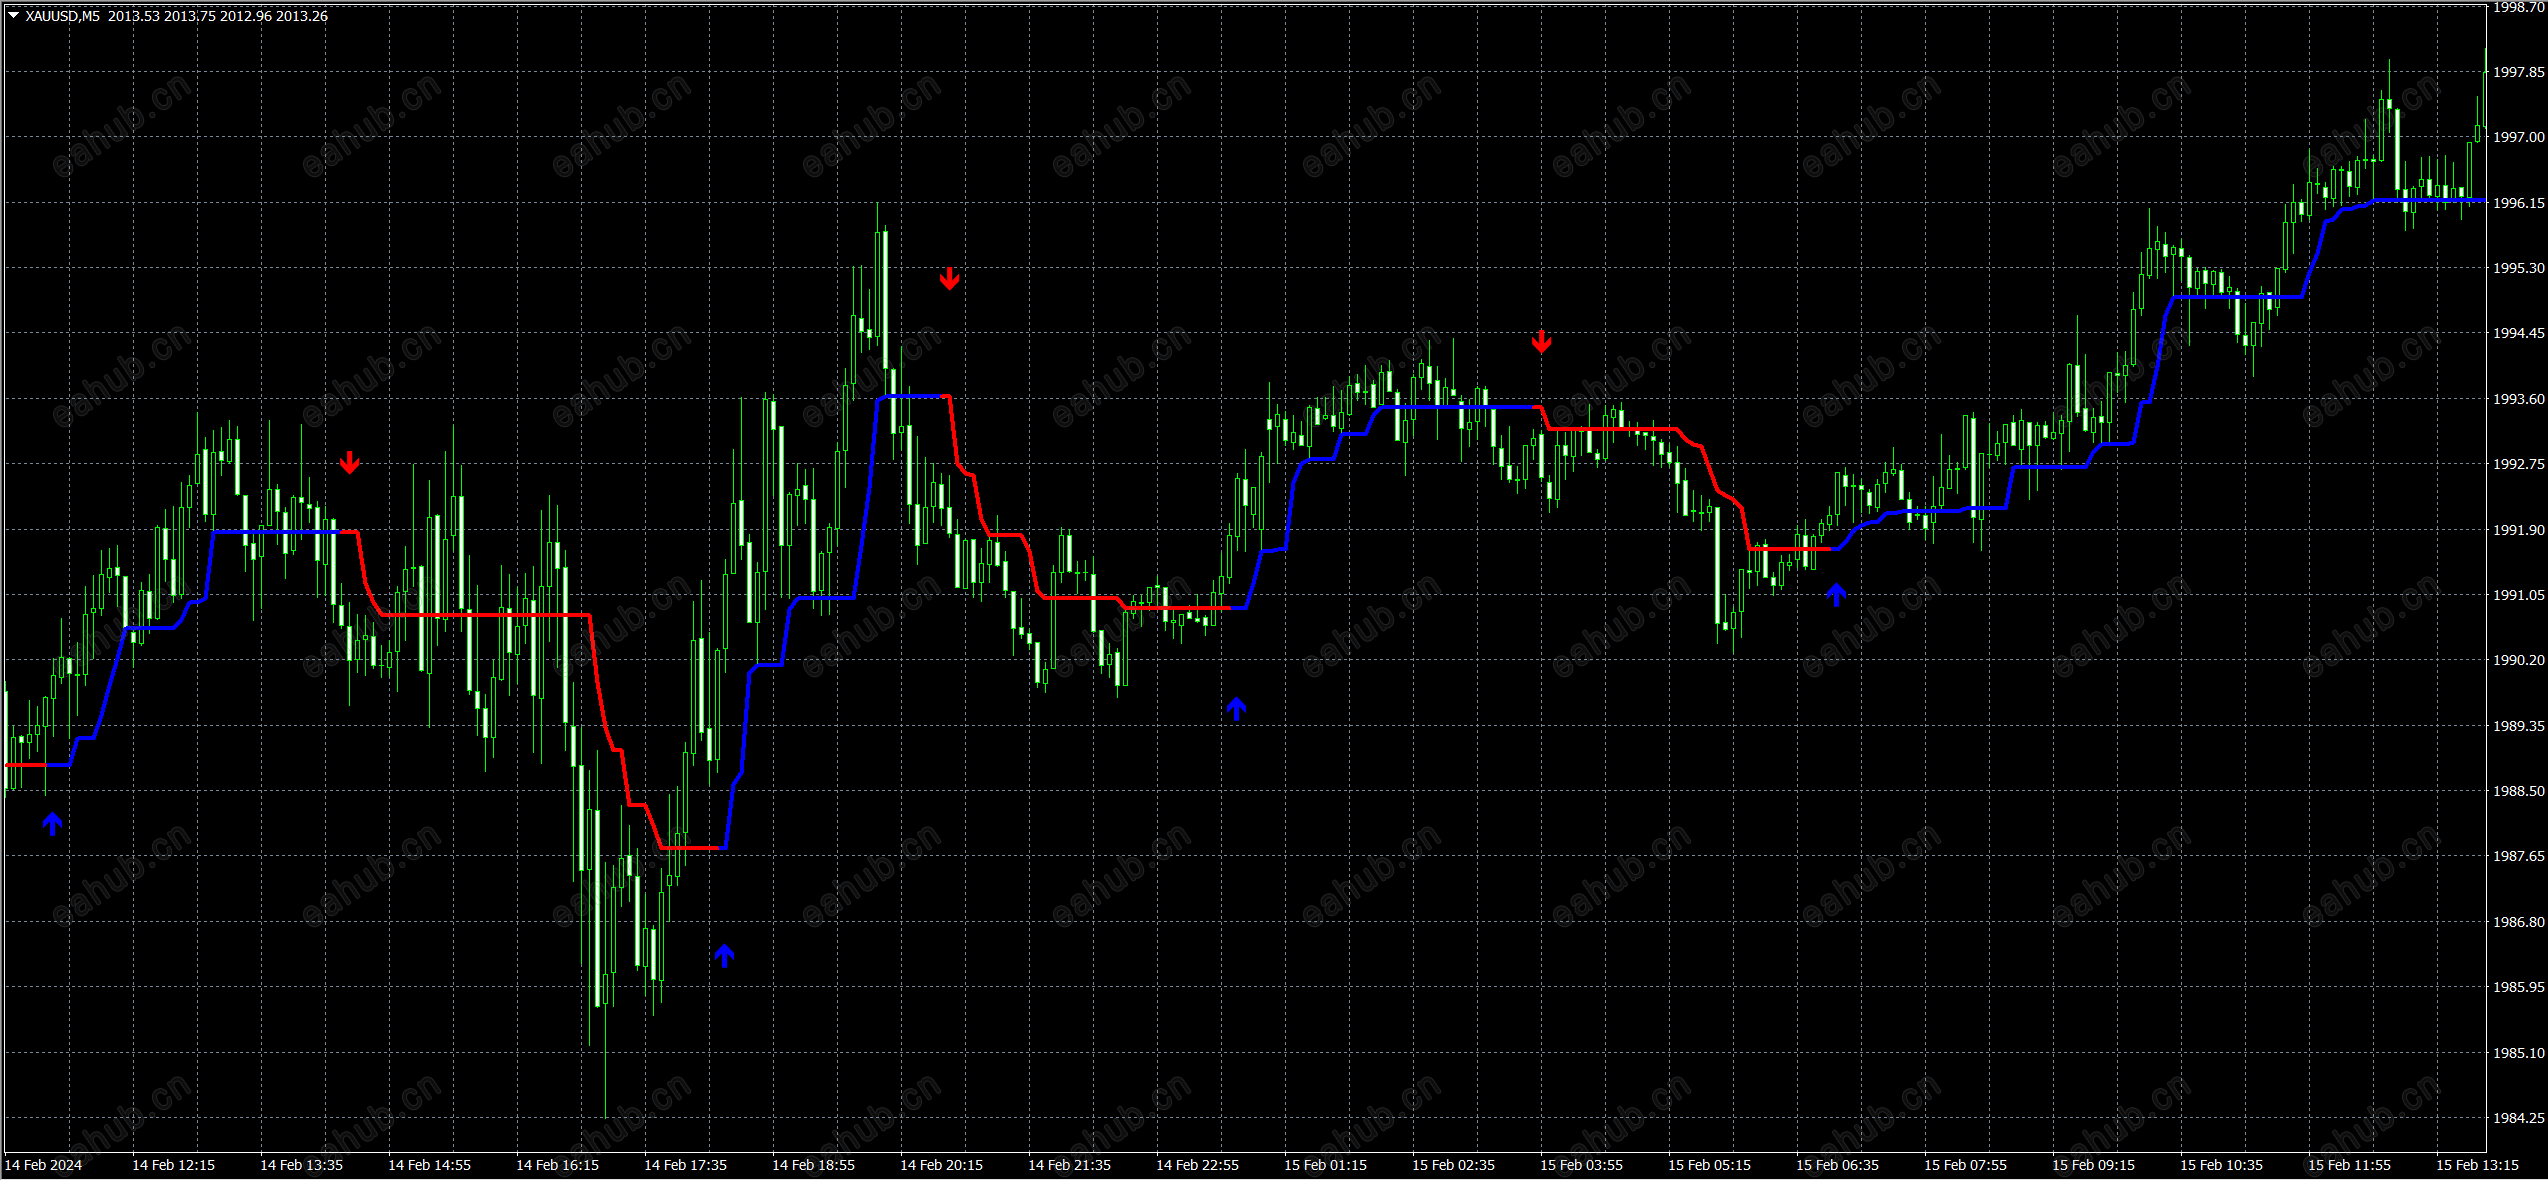Select the red down arrow after the highest spike

(x=949, y=279)
